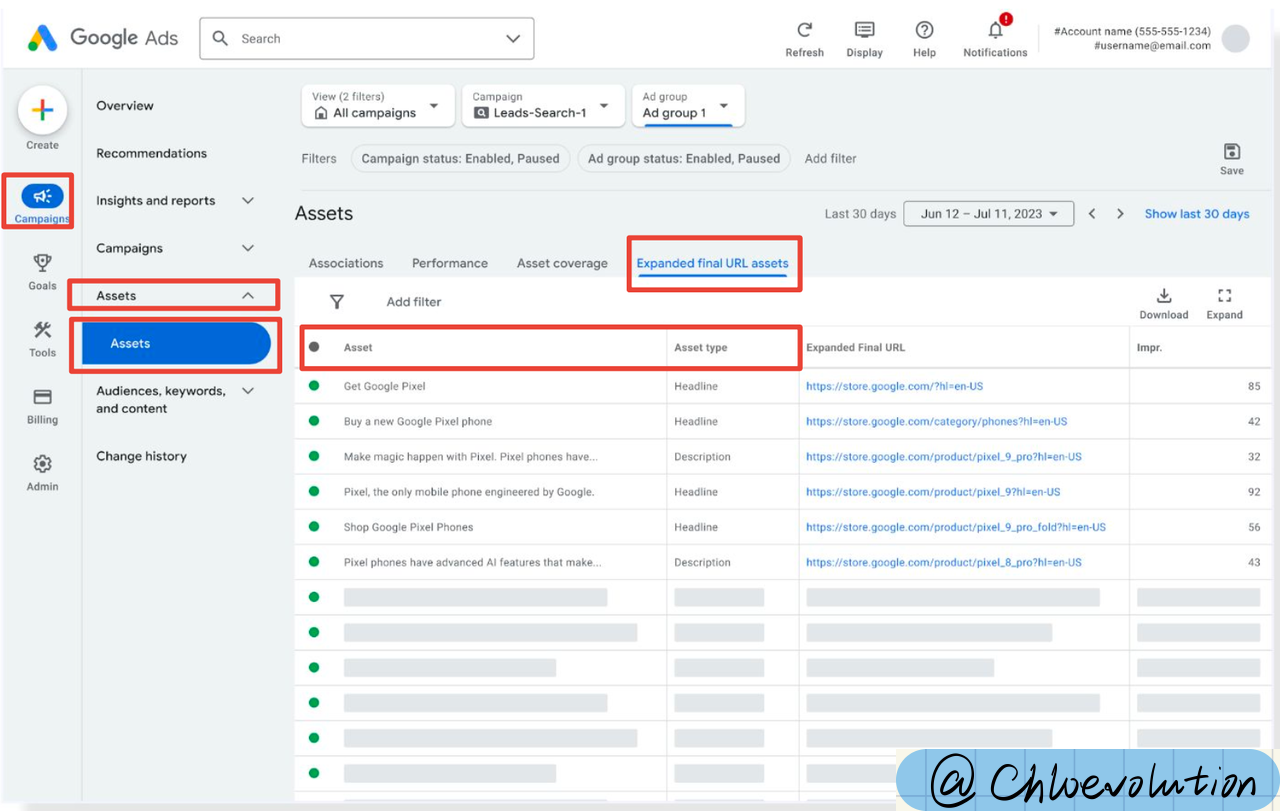Click Ad group status: Enabled, Paused chip

pyautogui.click(x=684, y=158)
